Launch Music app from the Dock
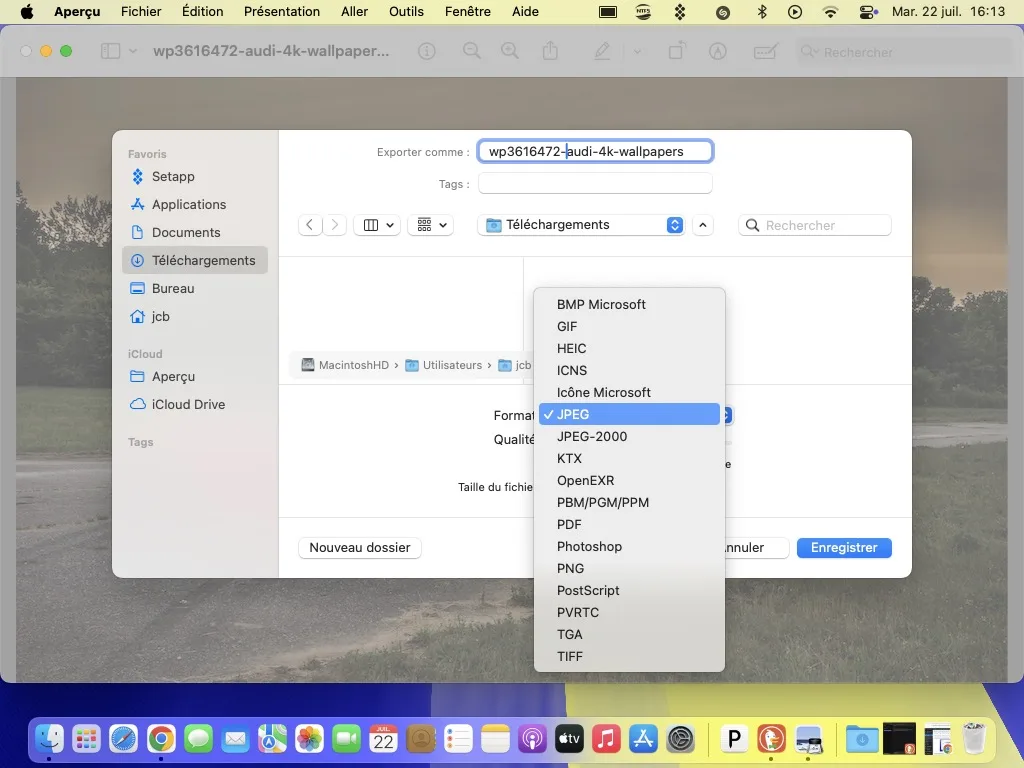 606,739
